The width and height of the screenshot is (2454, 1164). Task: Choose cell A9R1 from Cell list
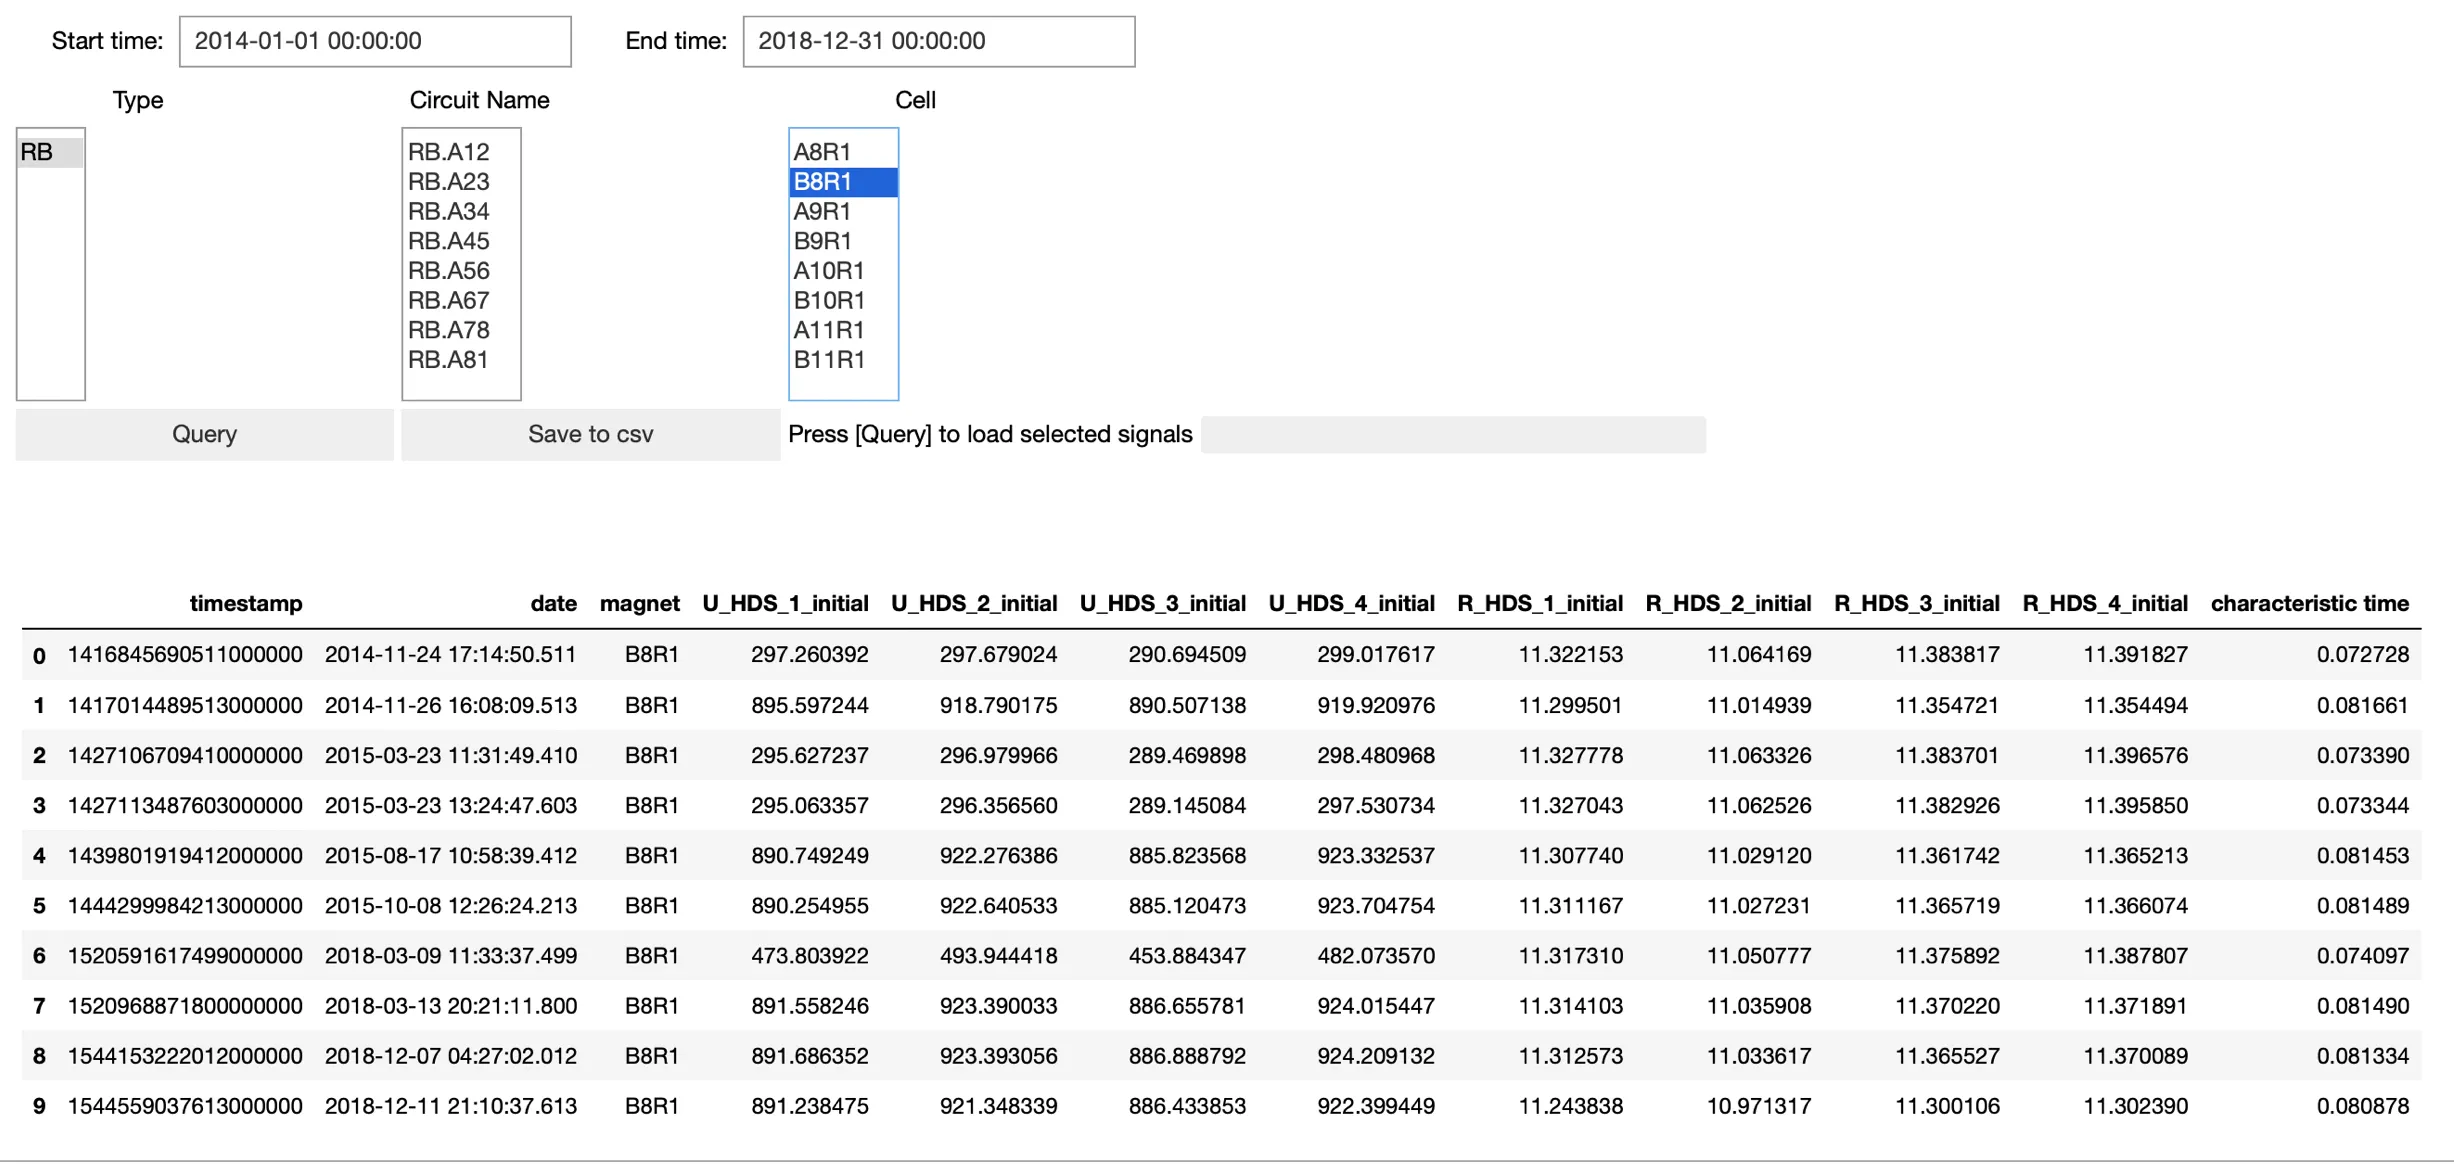[x=843, y=212]
